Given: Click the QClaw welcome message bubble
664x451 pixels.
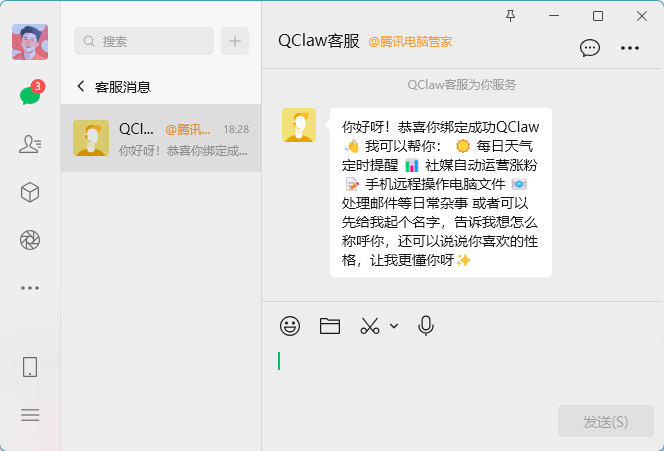Looking at the screenshot, I should 441,193.
